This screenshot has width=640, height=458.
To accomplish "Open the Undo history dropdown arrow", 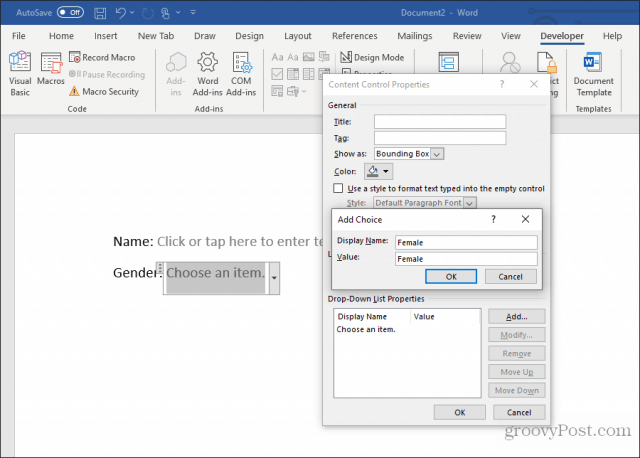I will pyautogui.click(x=132, y=13).
